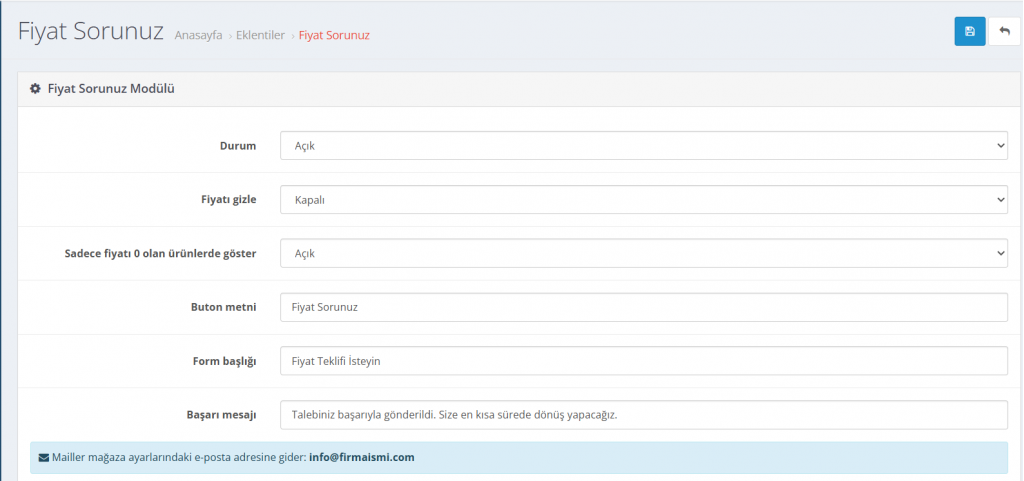Click the blue save icon button
1024x481 pixels.
point(969,32)
